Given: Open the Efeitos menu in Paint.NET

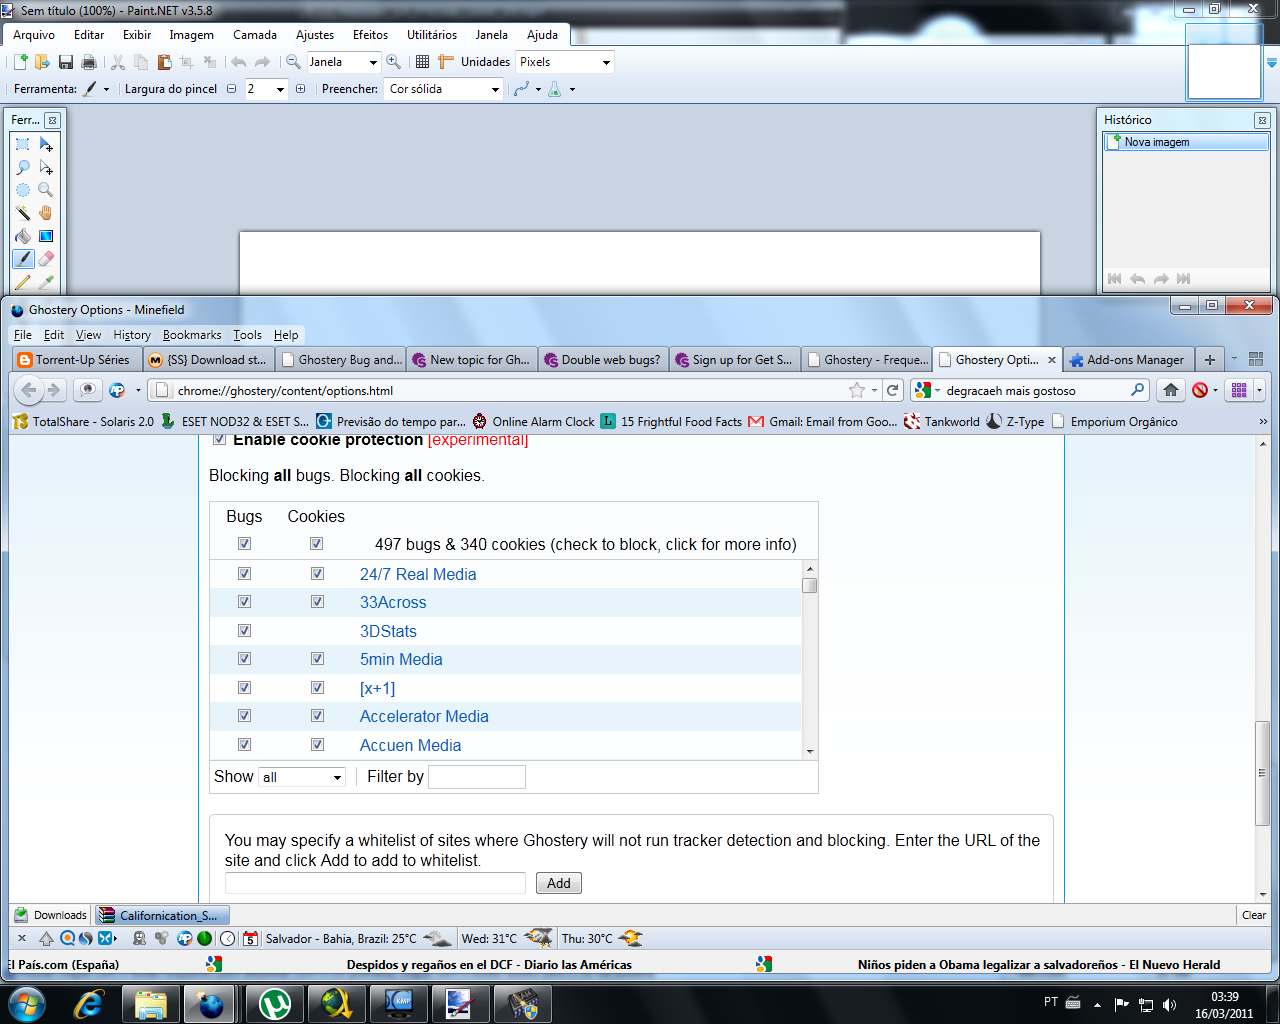Looking at the screenshot, I should [370, 35].
